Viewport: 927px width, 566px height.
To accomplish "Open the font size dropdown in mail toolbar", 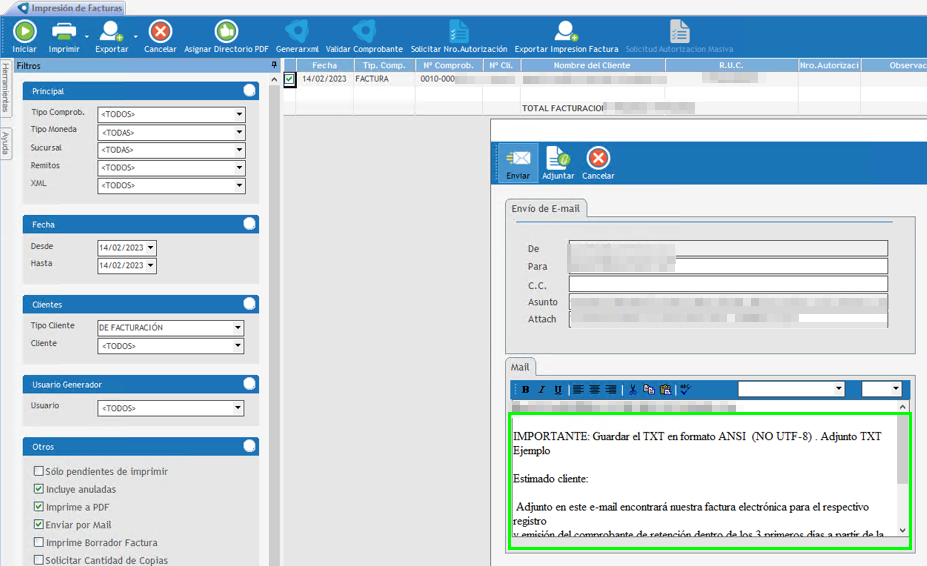I will 896,389.
